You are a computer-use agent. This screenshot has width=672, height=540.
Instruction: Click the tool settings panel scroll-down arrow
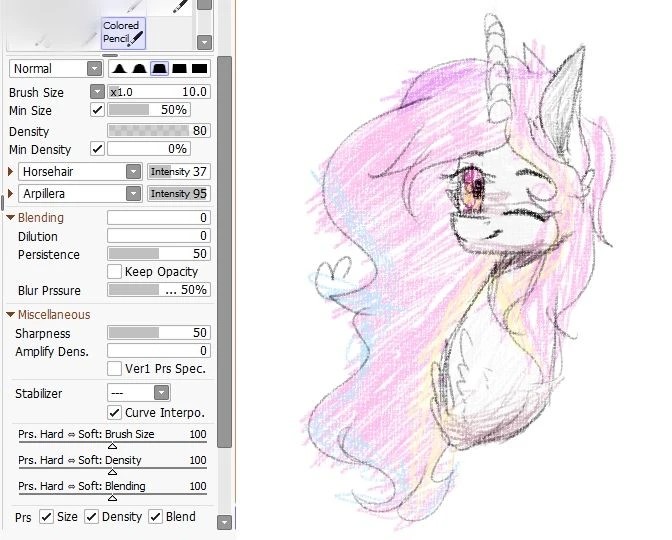[x=225, y=522]
